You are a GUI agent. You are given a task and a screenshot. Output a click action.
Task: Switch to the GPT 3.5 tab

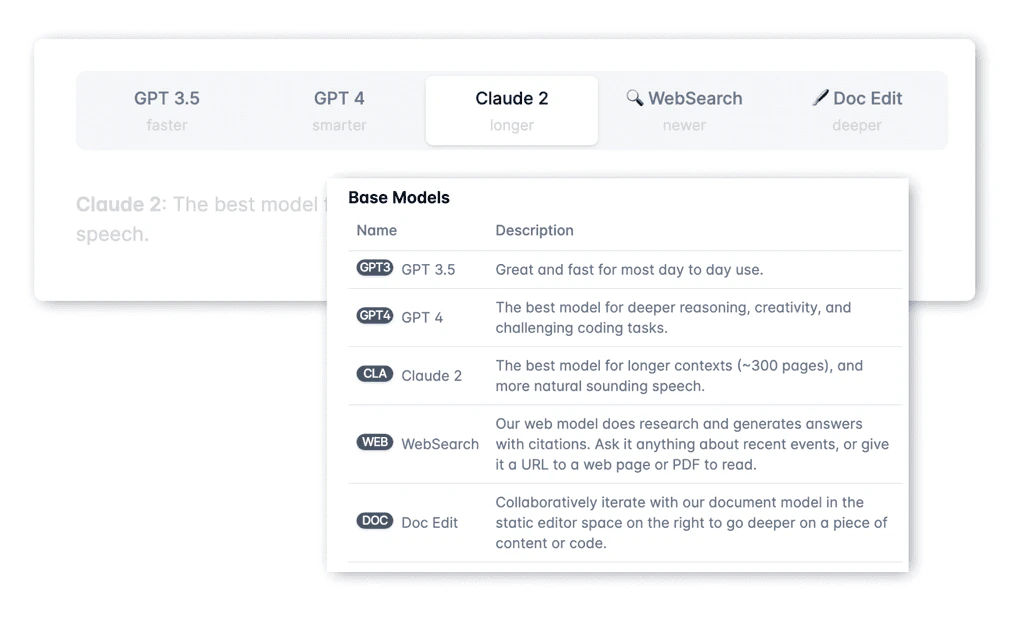(x=167, y=108)
